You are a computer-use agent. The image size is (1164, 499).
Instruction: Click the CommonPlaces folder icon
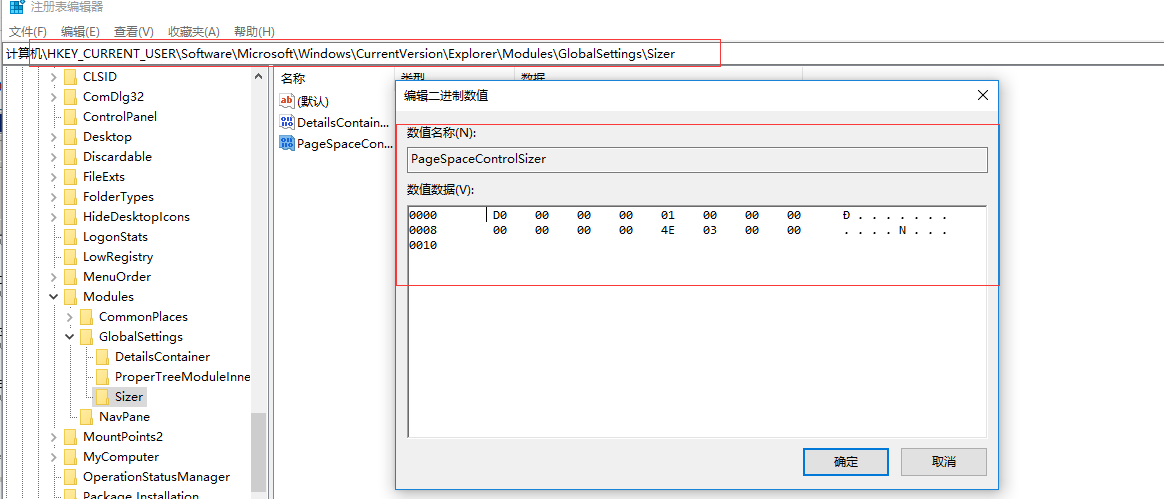[87, 317]
